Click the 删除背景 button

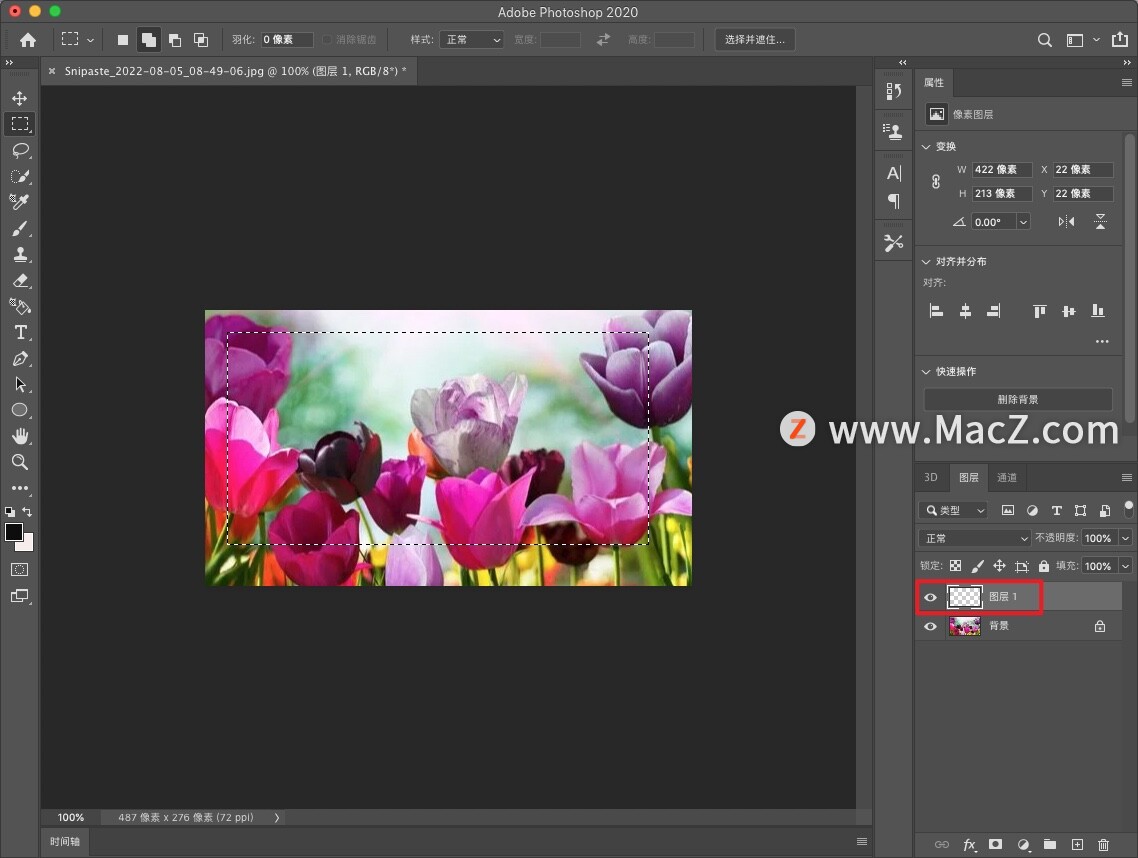point(1018,399)
